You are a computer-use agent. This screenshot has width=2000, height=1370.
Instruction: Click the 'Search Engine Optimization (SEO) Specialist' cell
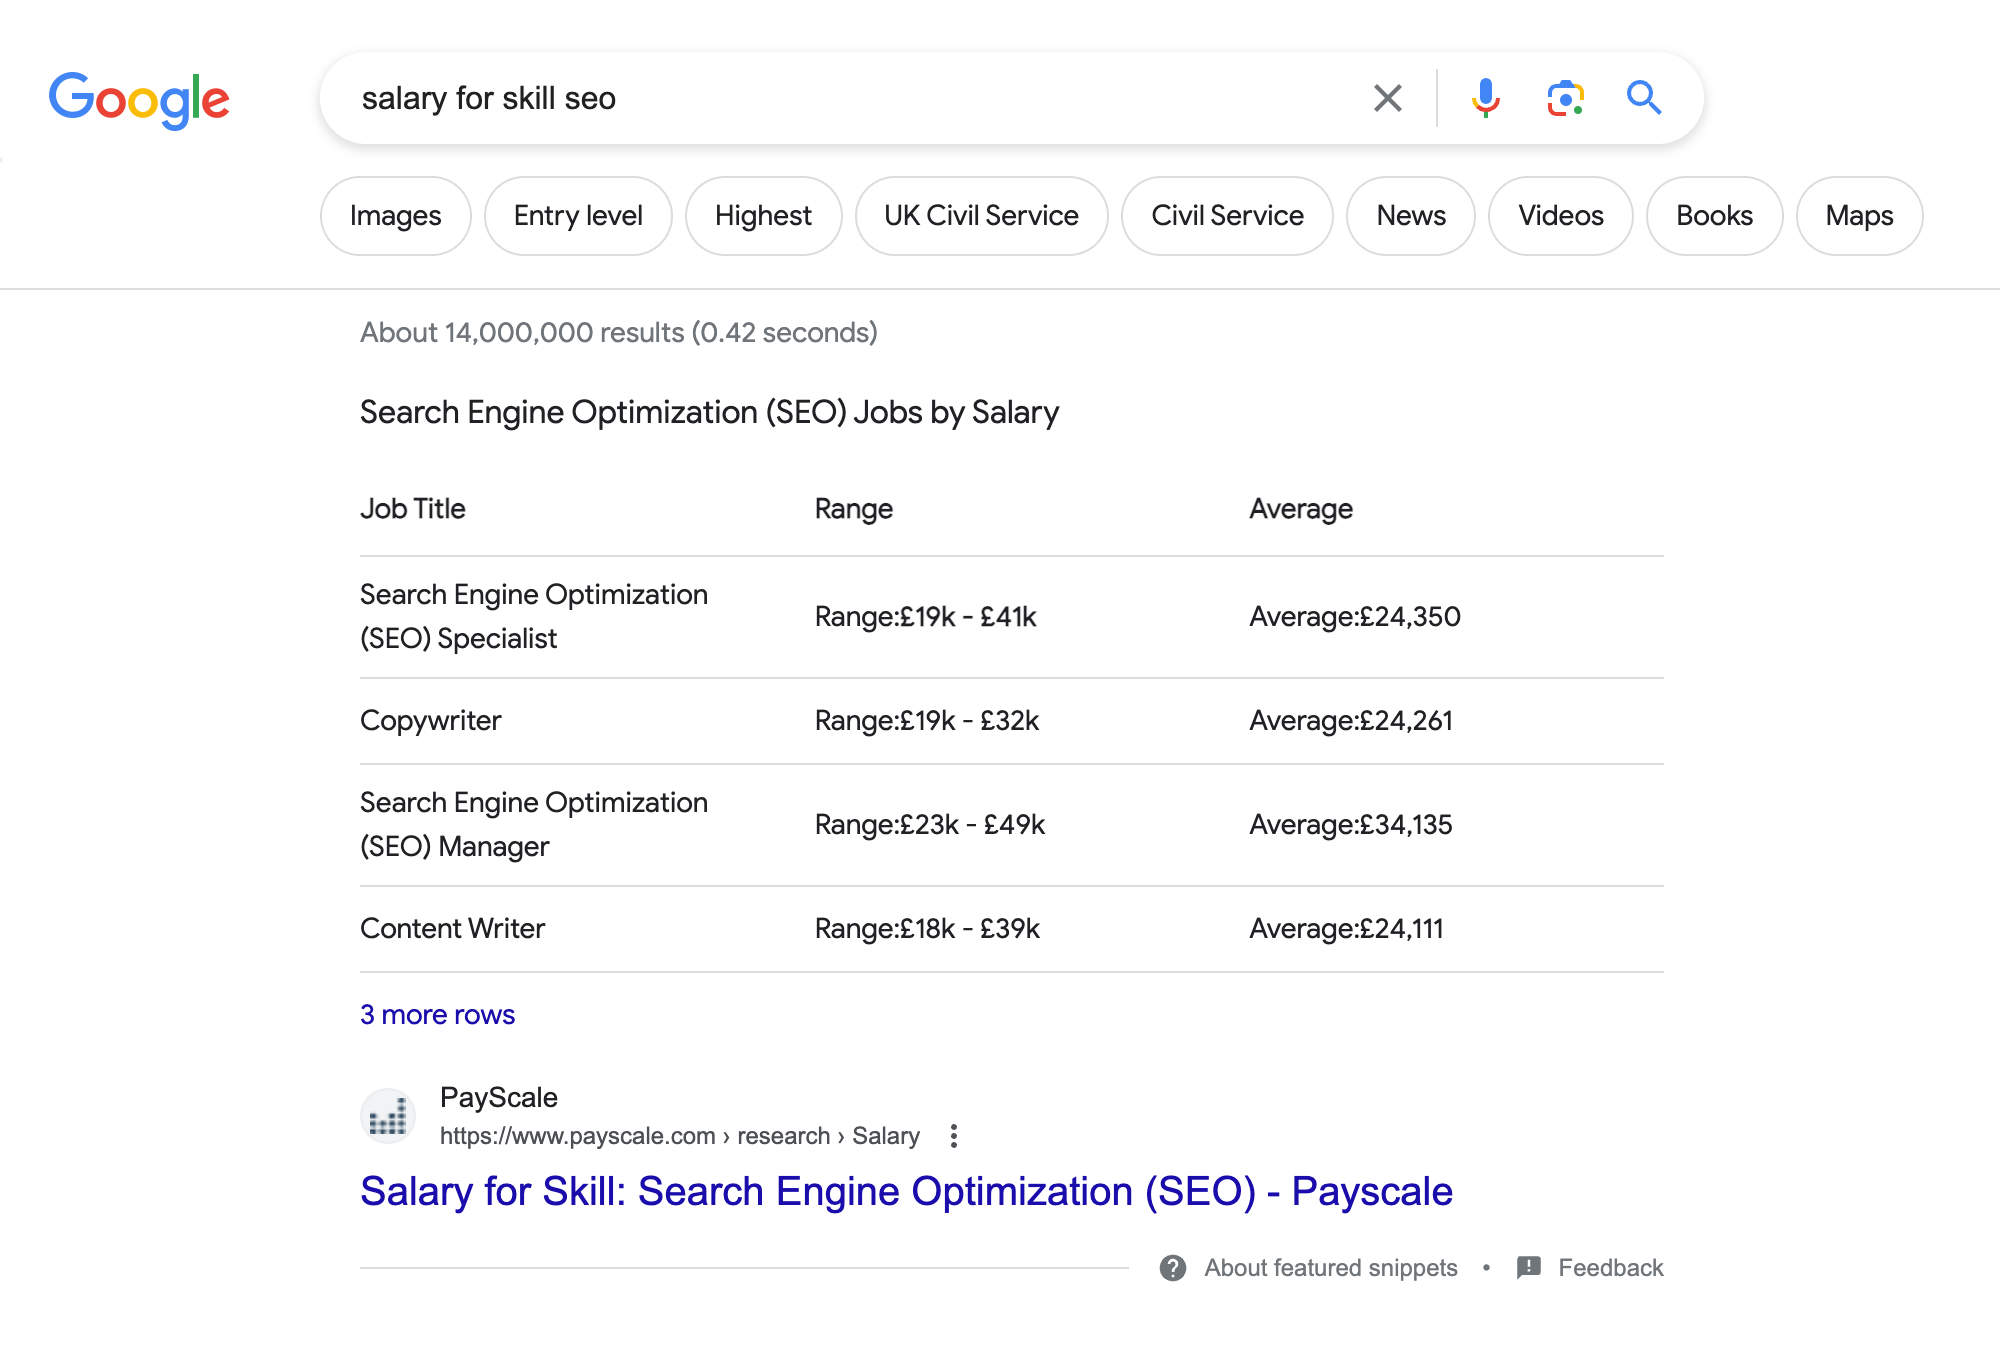[534, 617]
